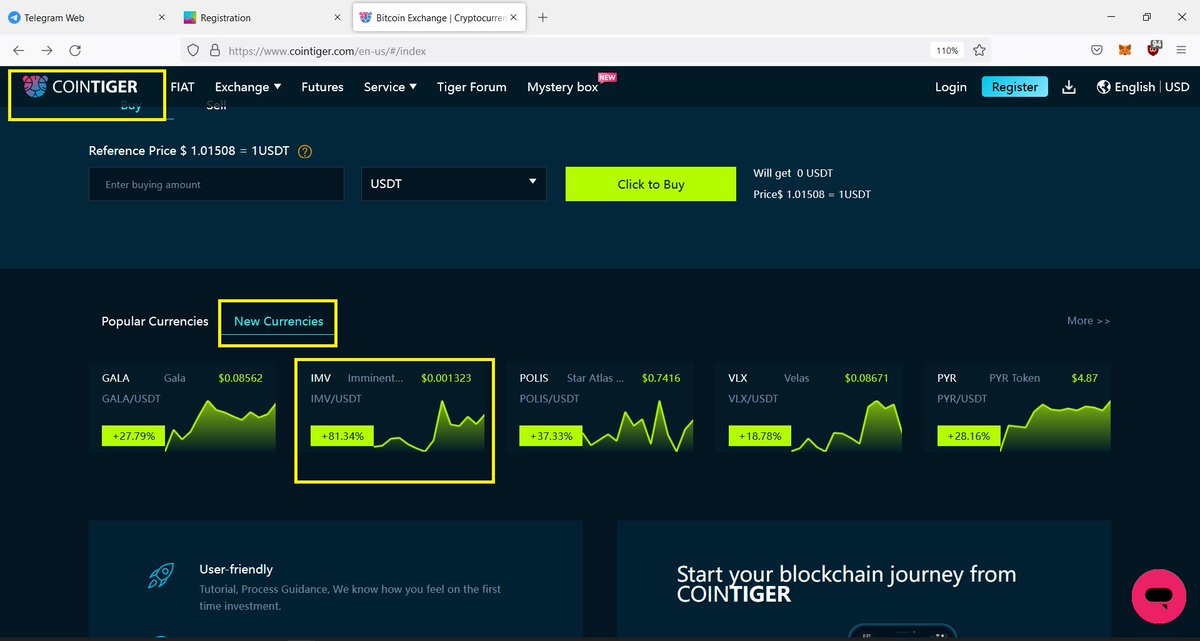Switch to Telegram Web tab
The image size is (1200, 641).
pos(88,17)
